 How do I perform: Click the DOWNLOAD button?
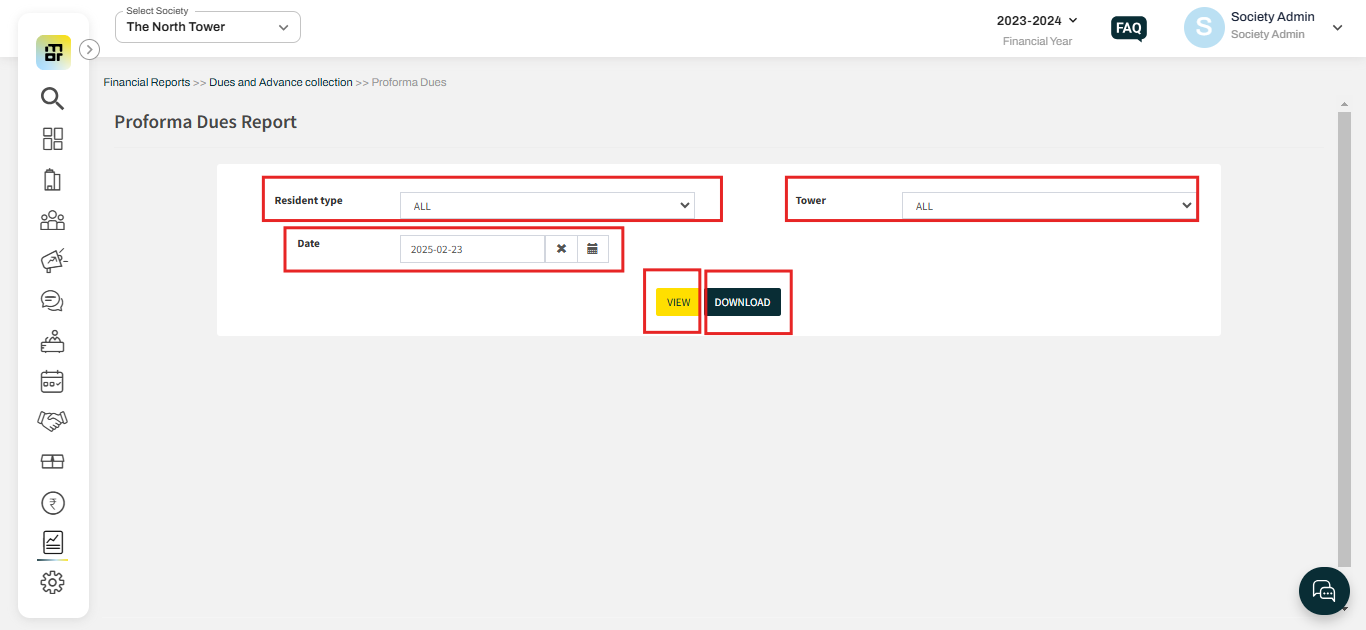tap(743, 302)
